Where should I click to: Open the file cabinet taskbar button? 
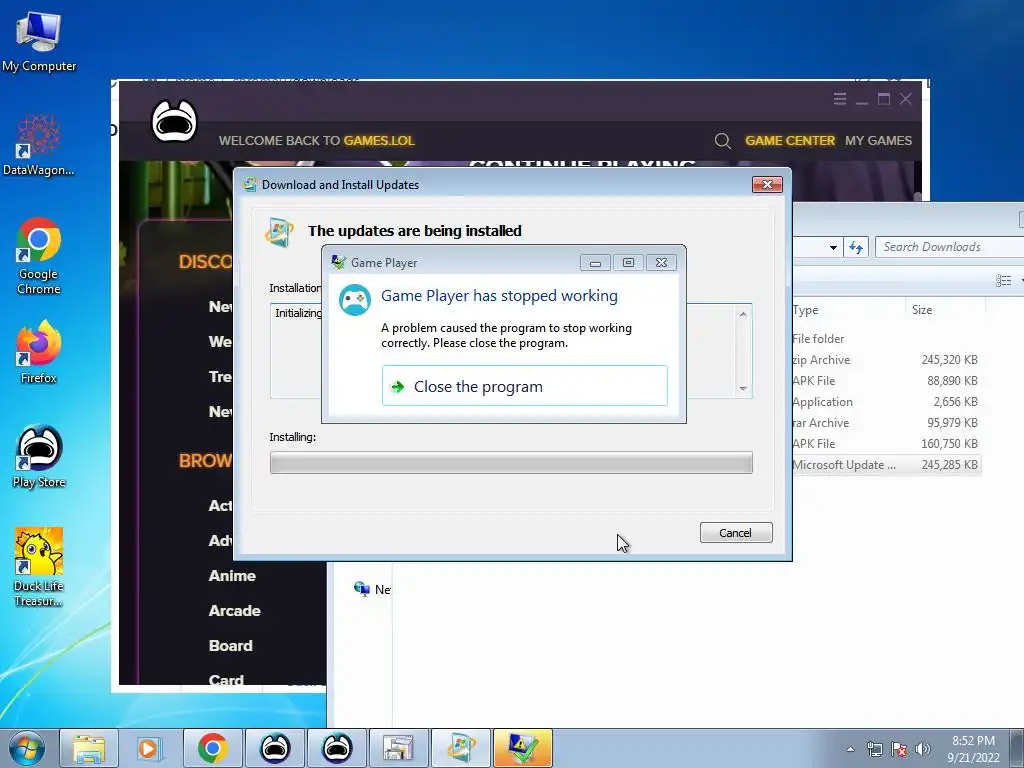point(398,748)
